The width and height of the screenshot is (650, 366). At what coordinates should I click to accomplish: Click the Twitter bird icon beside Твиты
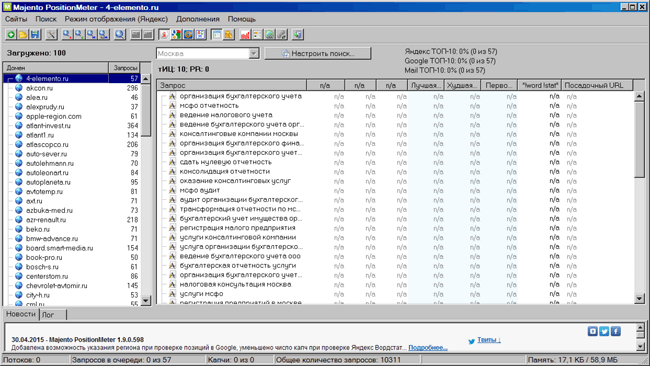pyautogui.click(x=471, y=341)
